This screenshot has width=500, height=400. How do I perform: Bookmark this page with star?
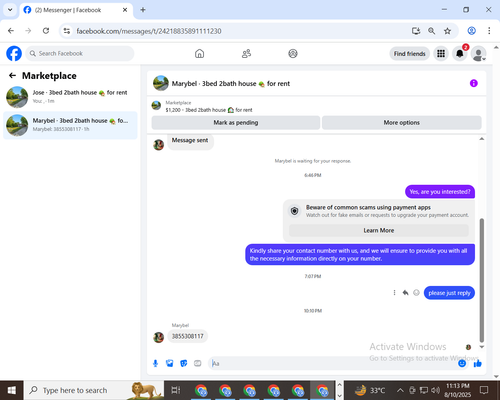447,31
